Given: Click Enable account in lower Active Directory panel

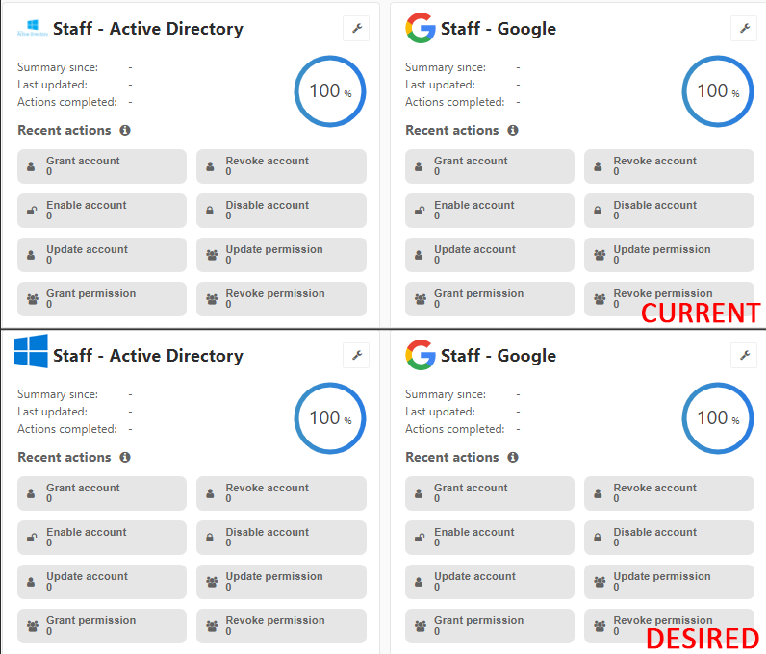Looking at the screenshot, I should tap(102, 537).
